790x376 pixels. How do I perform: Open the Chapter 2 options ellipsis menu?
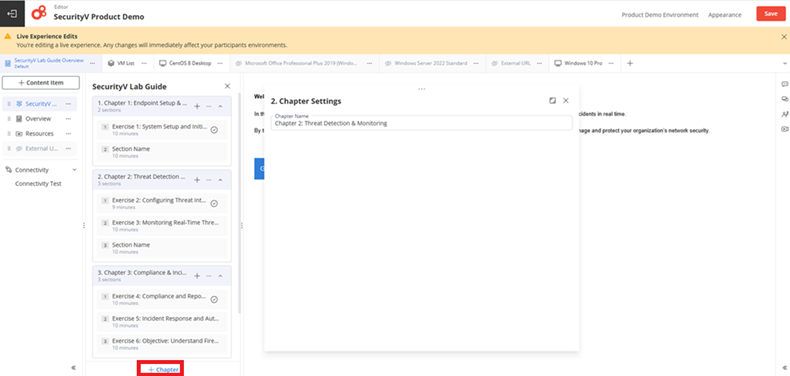209,180
